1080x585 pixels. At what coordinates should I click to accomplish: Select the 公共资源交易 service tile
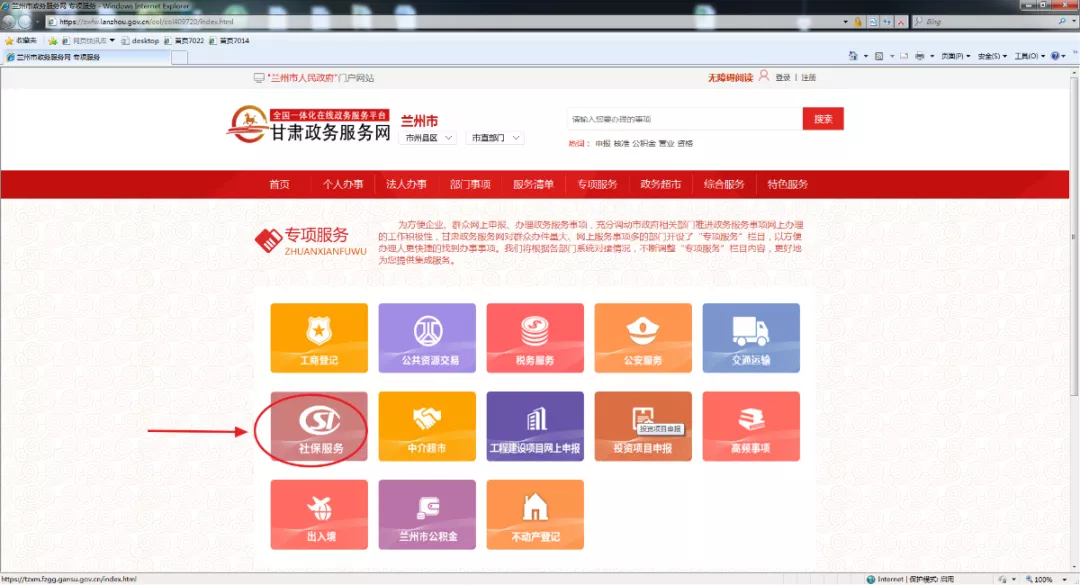[426, 338]
